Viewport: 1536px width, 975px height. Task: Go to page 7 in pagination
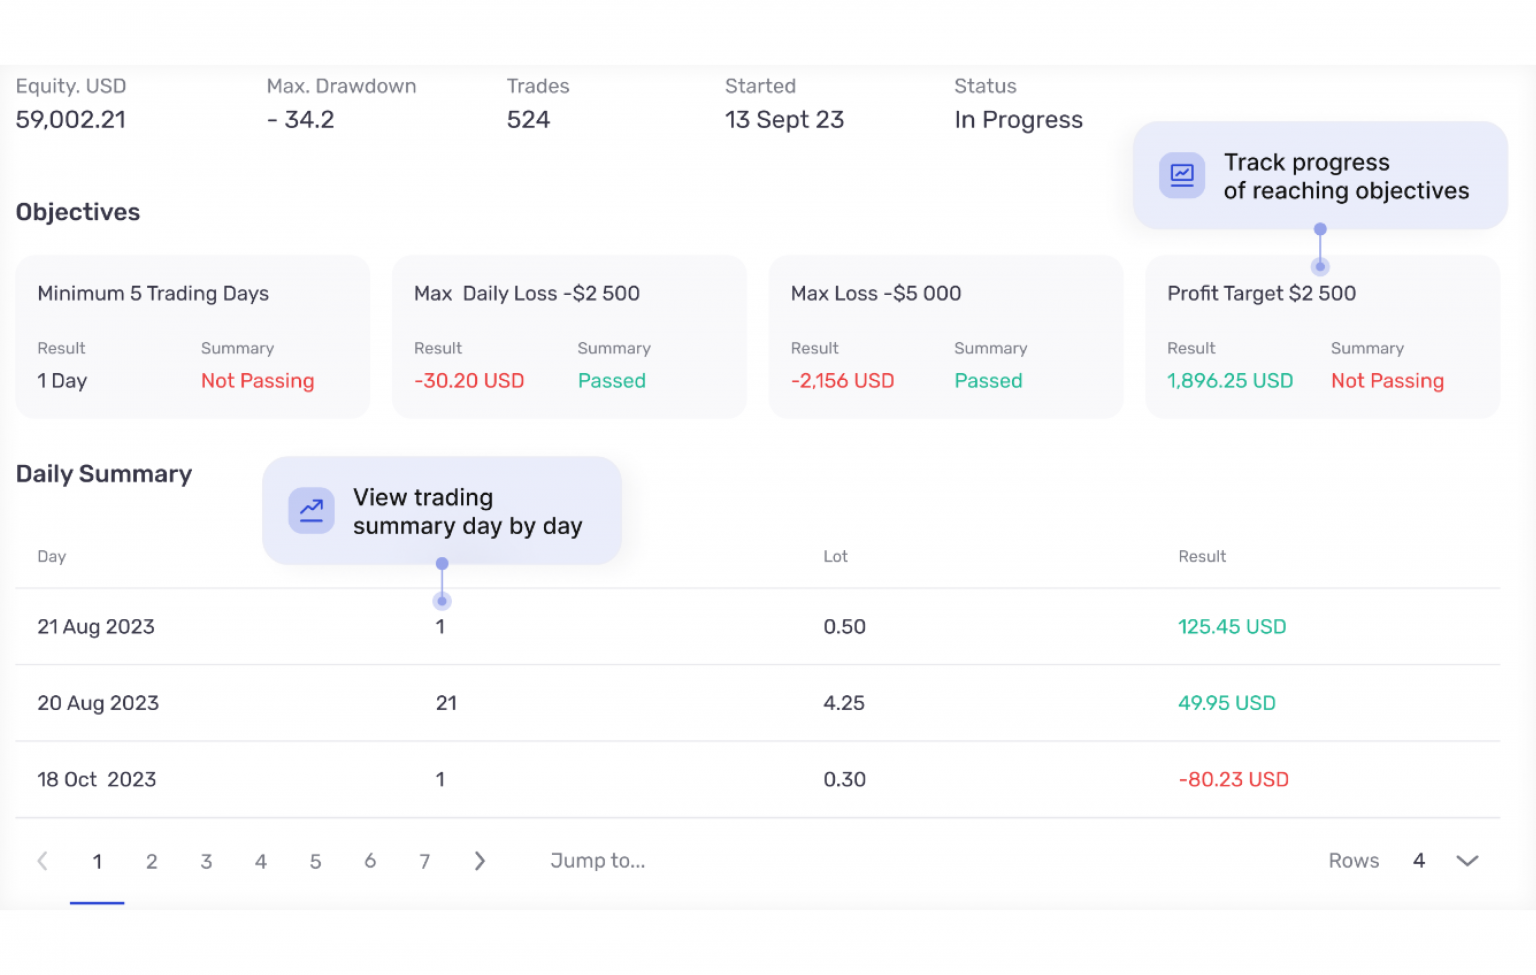click(x=424, y=860)
